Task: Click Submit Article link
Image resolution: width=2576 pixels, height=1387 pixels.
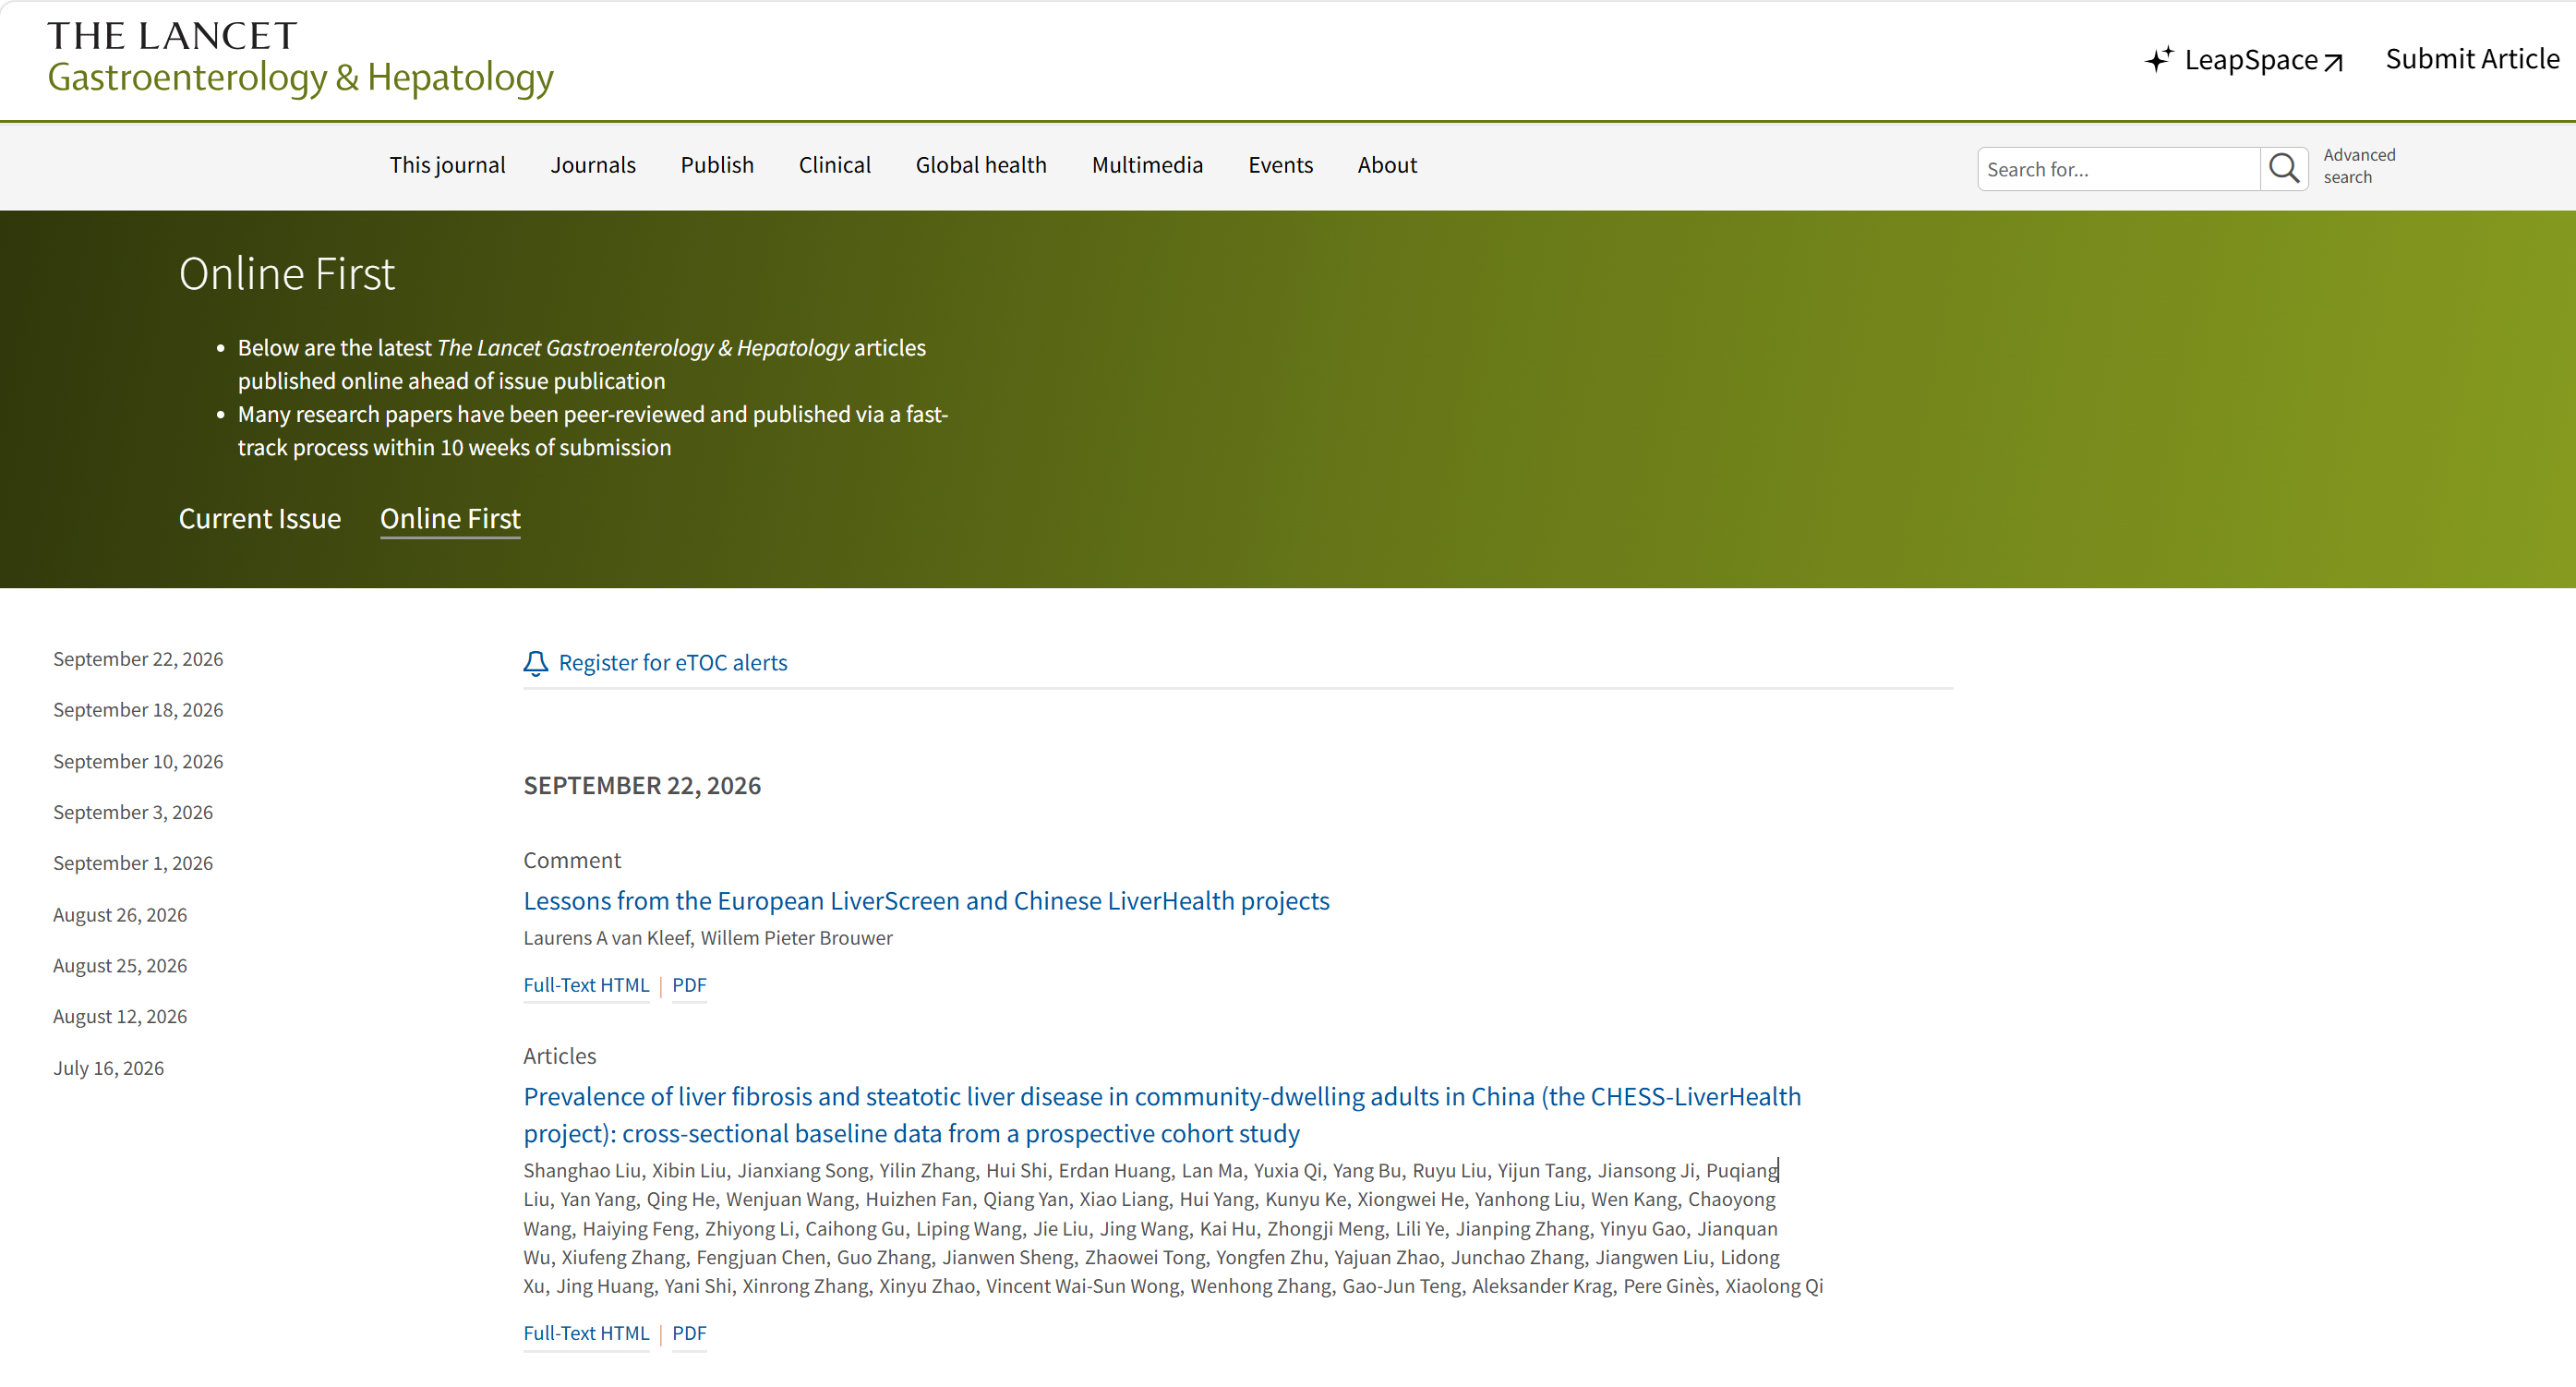Action: coord(2472,59)
